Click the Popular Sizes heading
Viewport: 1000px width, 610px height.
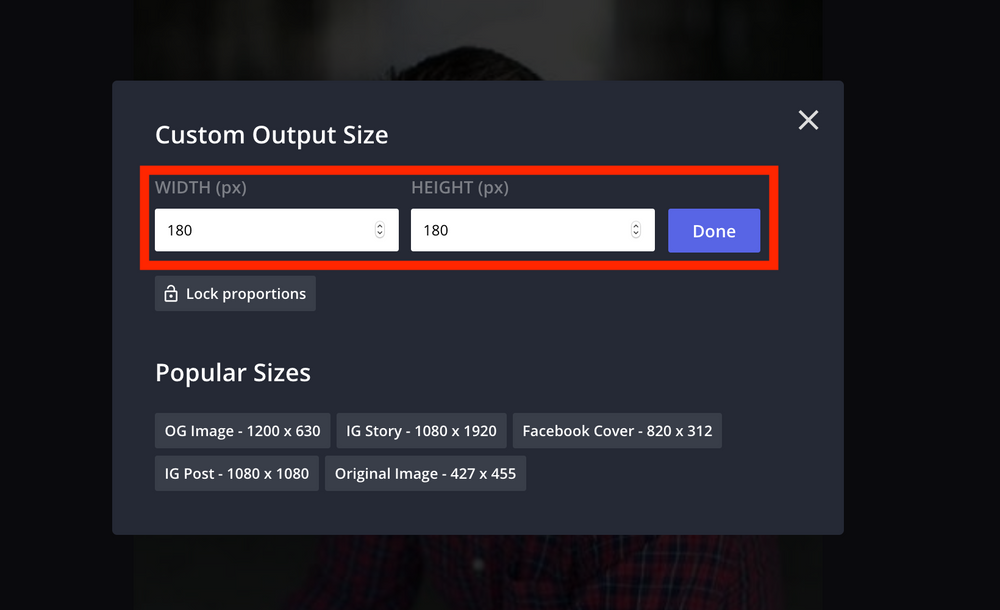tap(232, 372)
